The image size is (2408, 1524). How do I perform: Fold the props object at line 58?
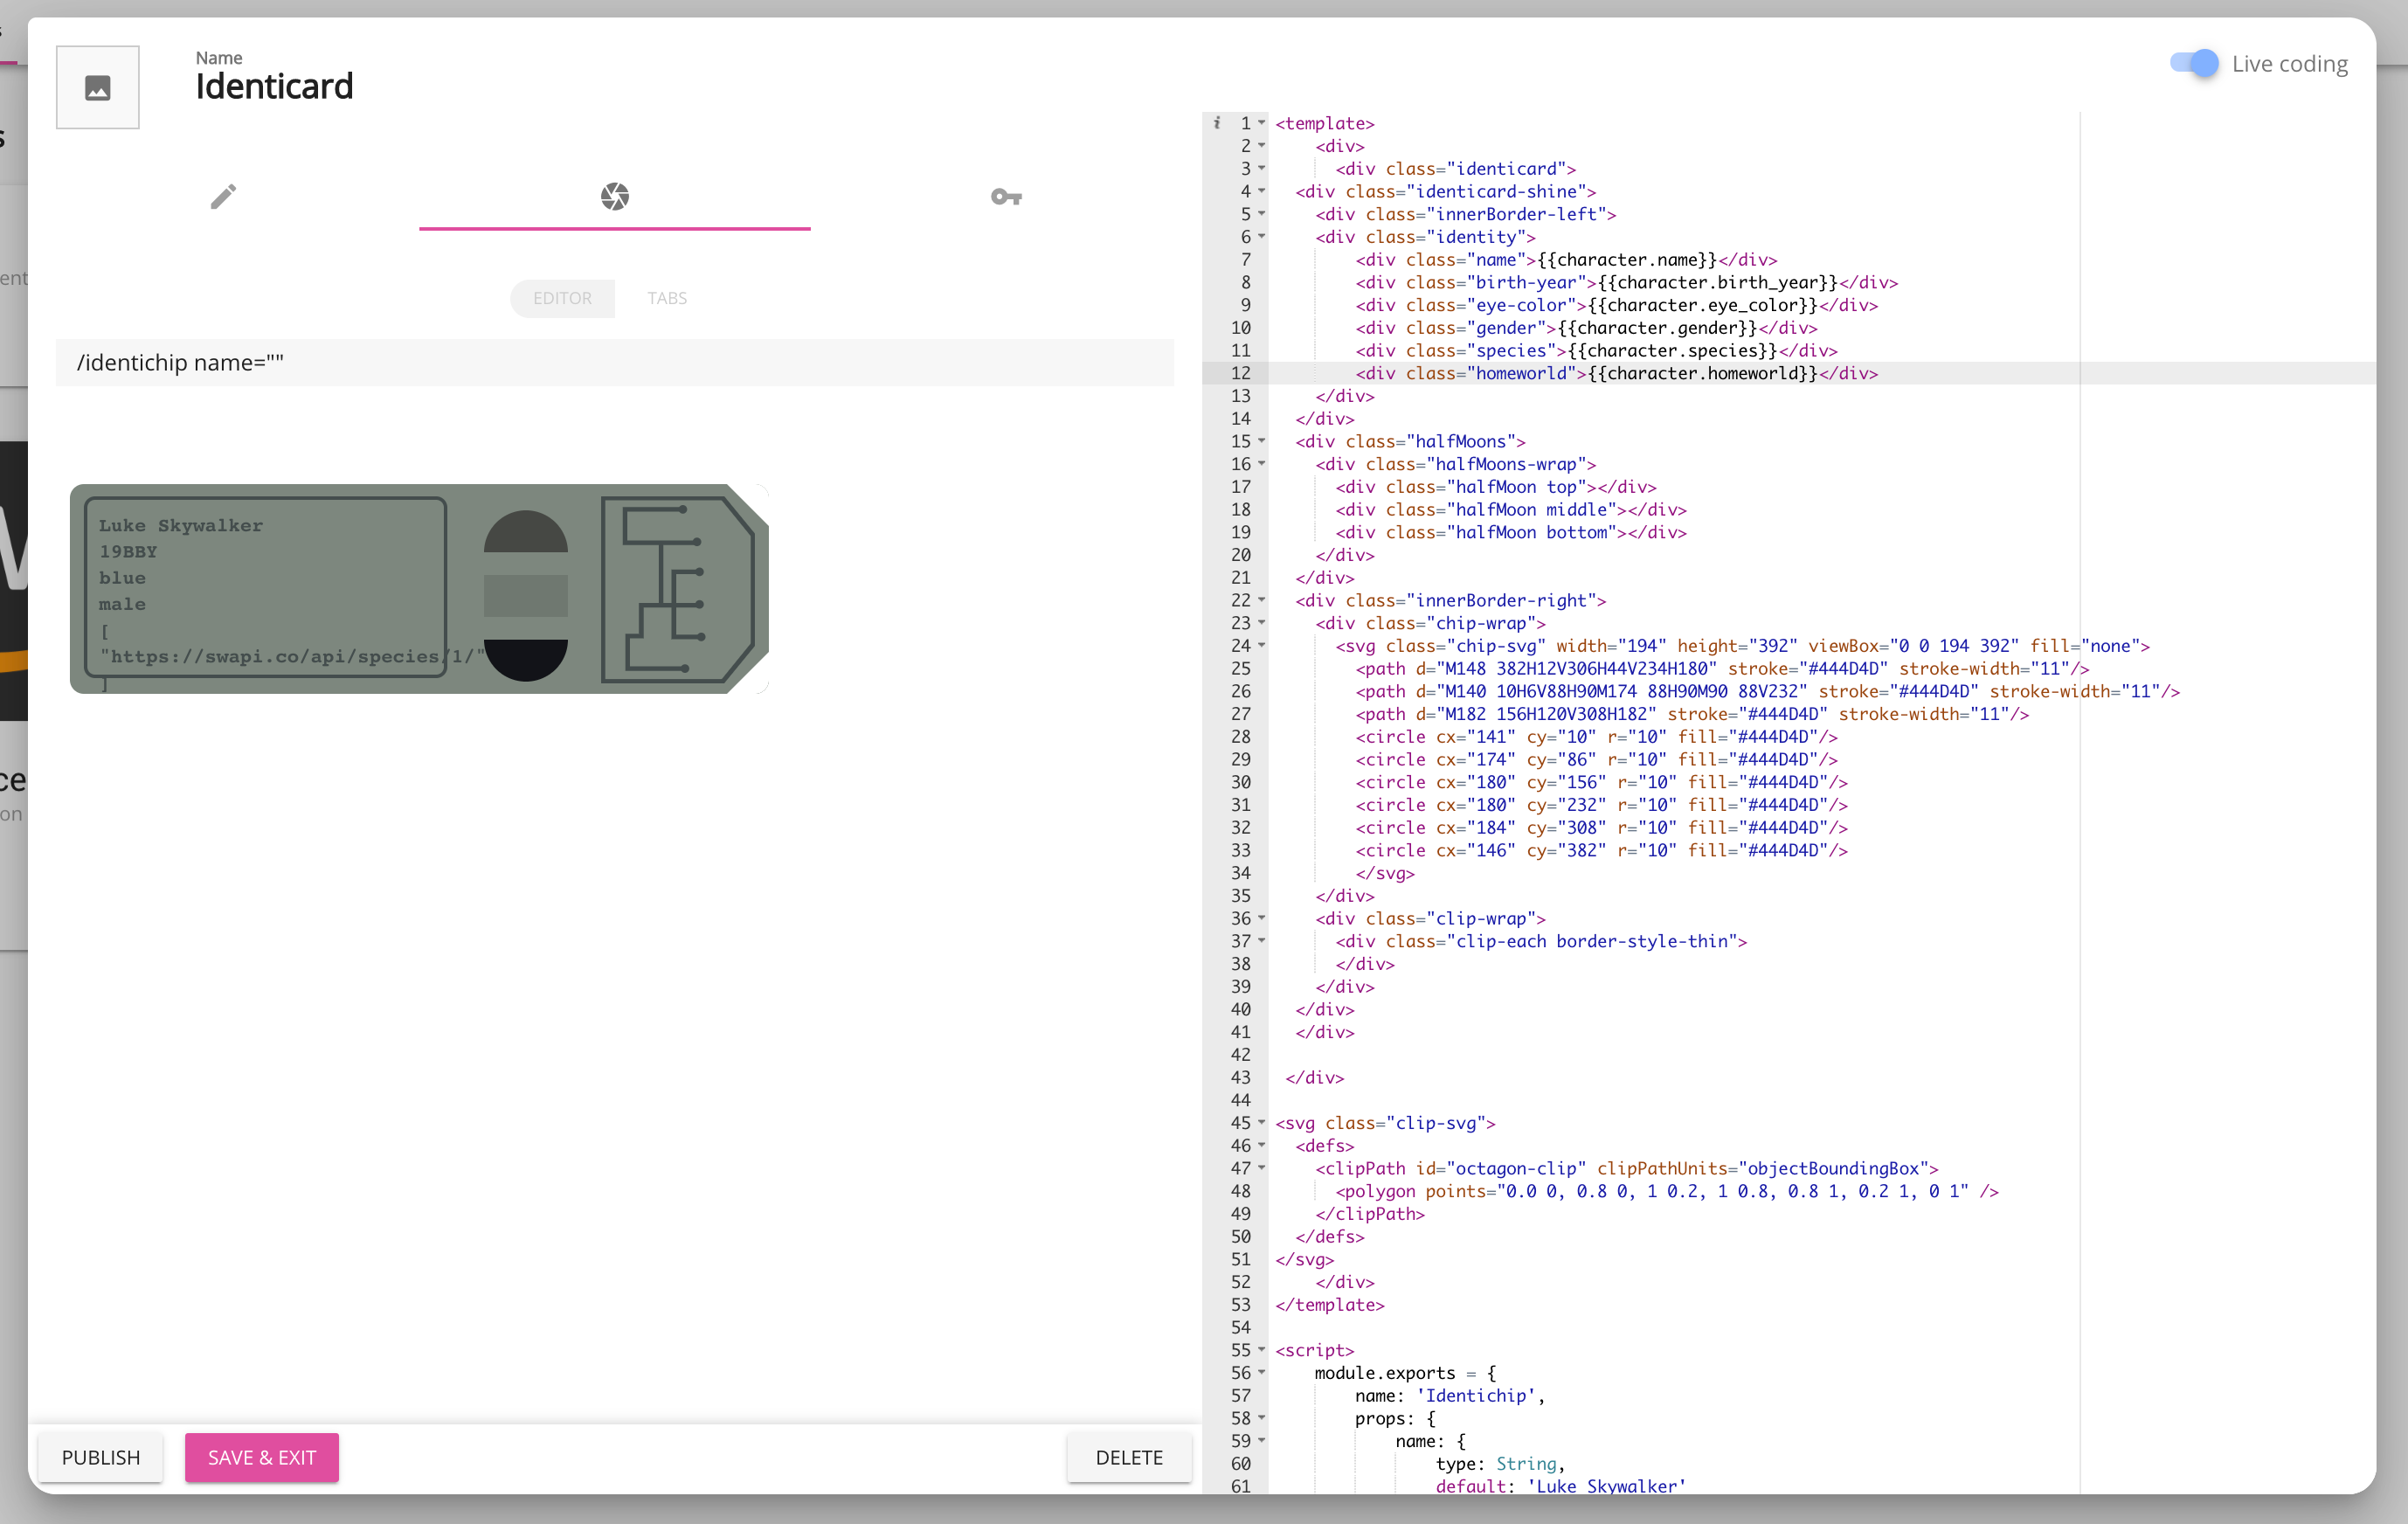coord(1262,1418)
